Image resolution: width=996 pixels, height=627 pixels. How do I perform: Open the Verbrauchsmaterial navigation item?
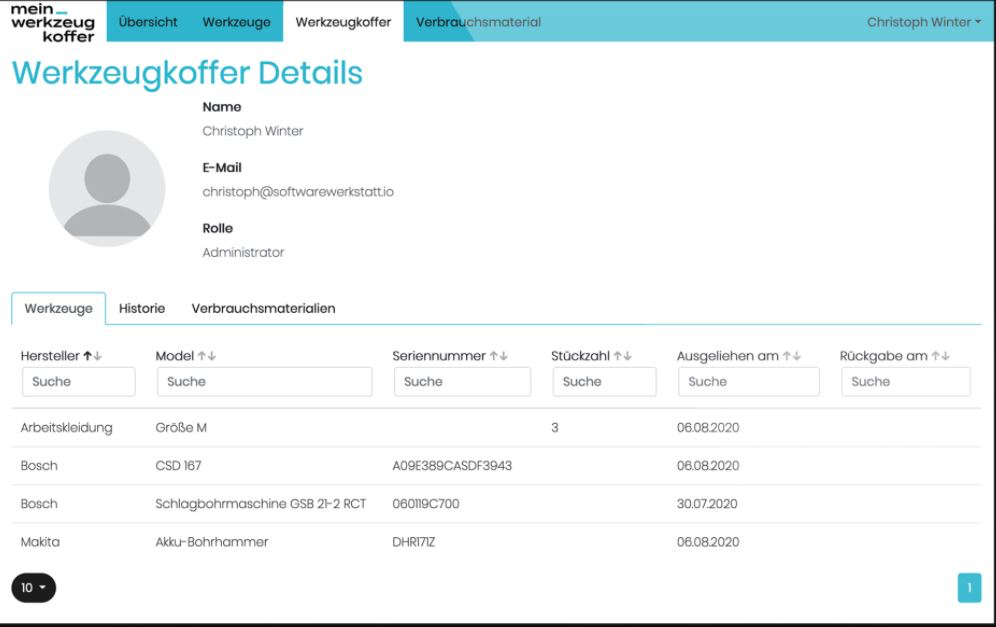478,22
